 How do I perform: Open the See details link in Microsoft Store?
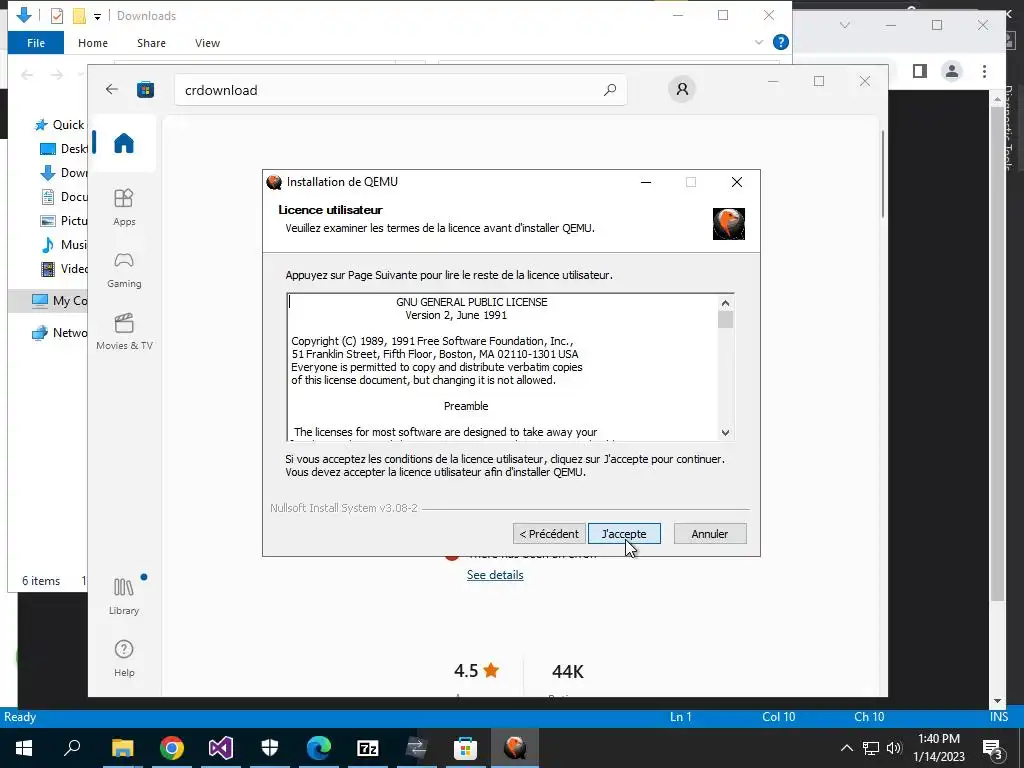coord(494,575)
